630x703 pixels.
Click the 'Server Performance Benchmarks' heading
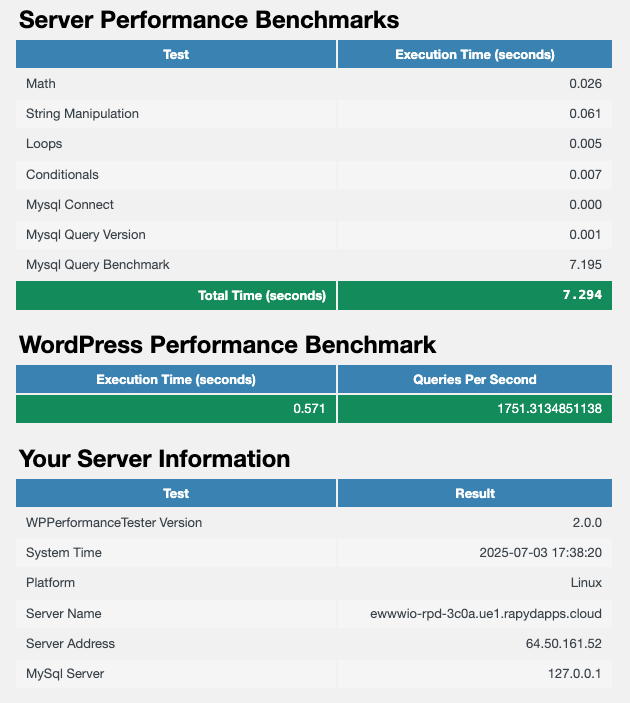[x=209, y=20]
